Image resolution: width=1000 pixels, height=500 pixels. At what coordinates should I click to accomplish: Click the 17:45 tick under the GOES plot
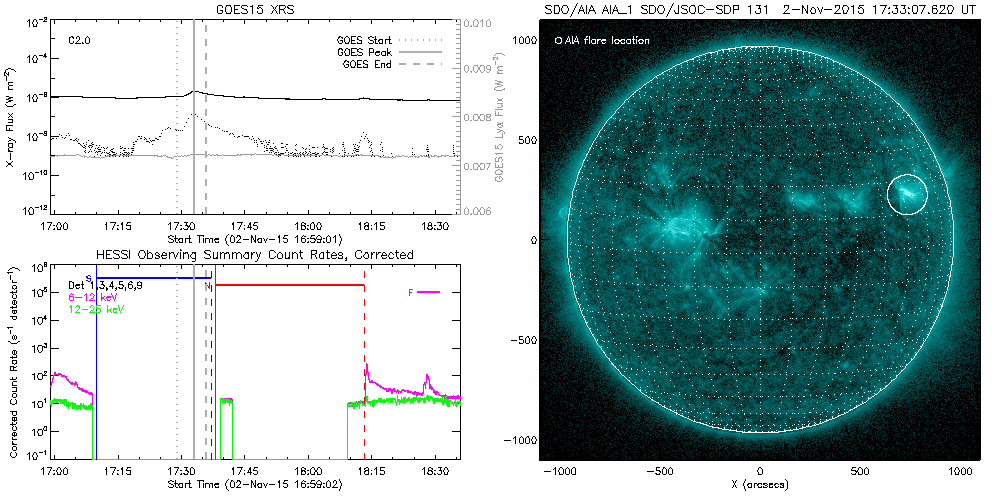(x=245, y=227)
